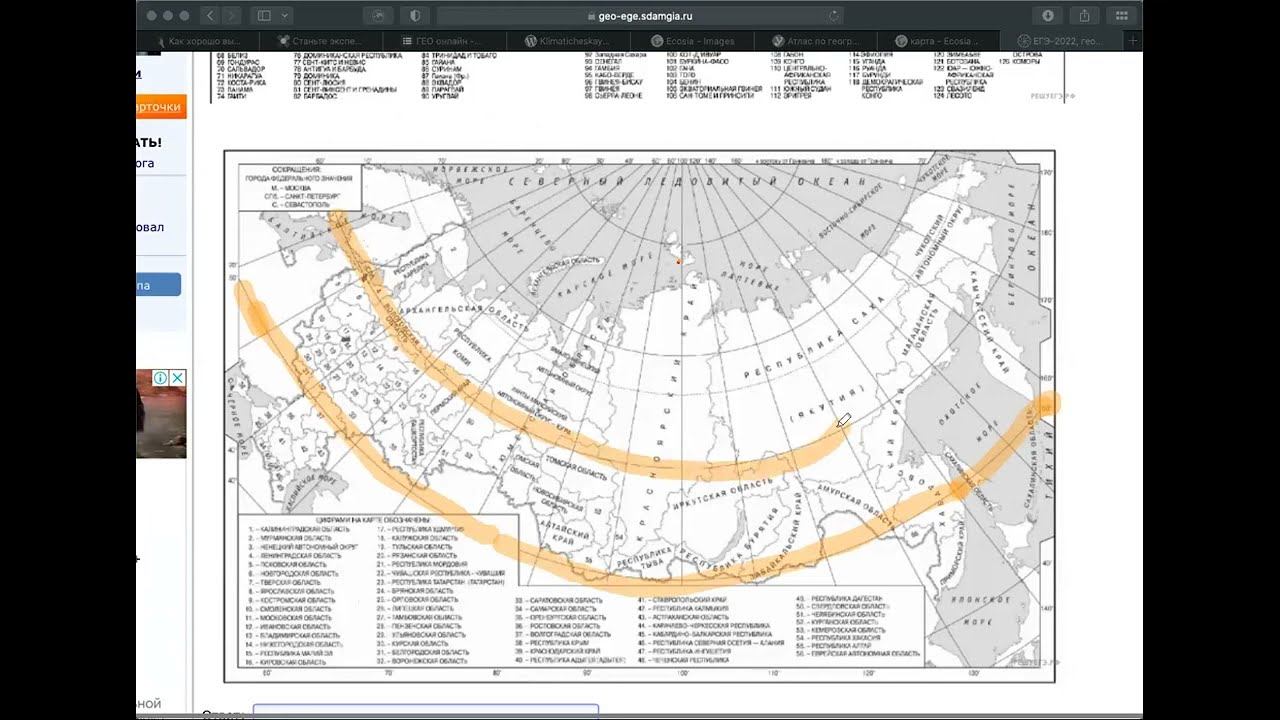The height and width of the screenshot is (720, 1280).
Task: Close the advertisement with X icon
Action: coord(177,378)
